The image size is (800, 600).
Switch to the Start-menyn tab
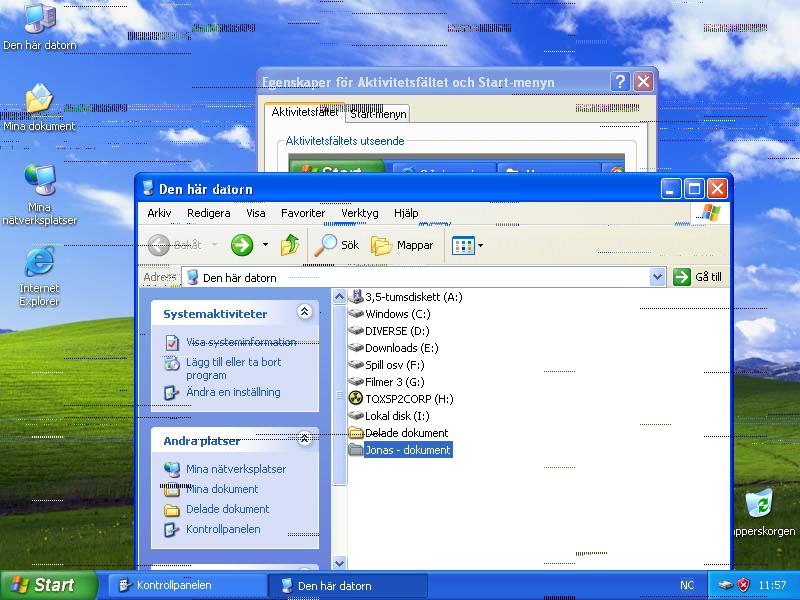tap(378, 114)
